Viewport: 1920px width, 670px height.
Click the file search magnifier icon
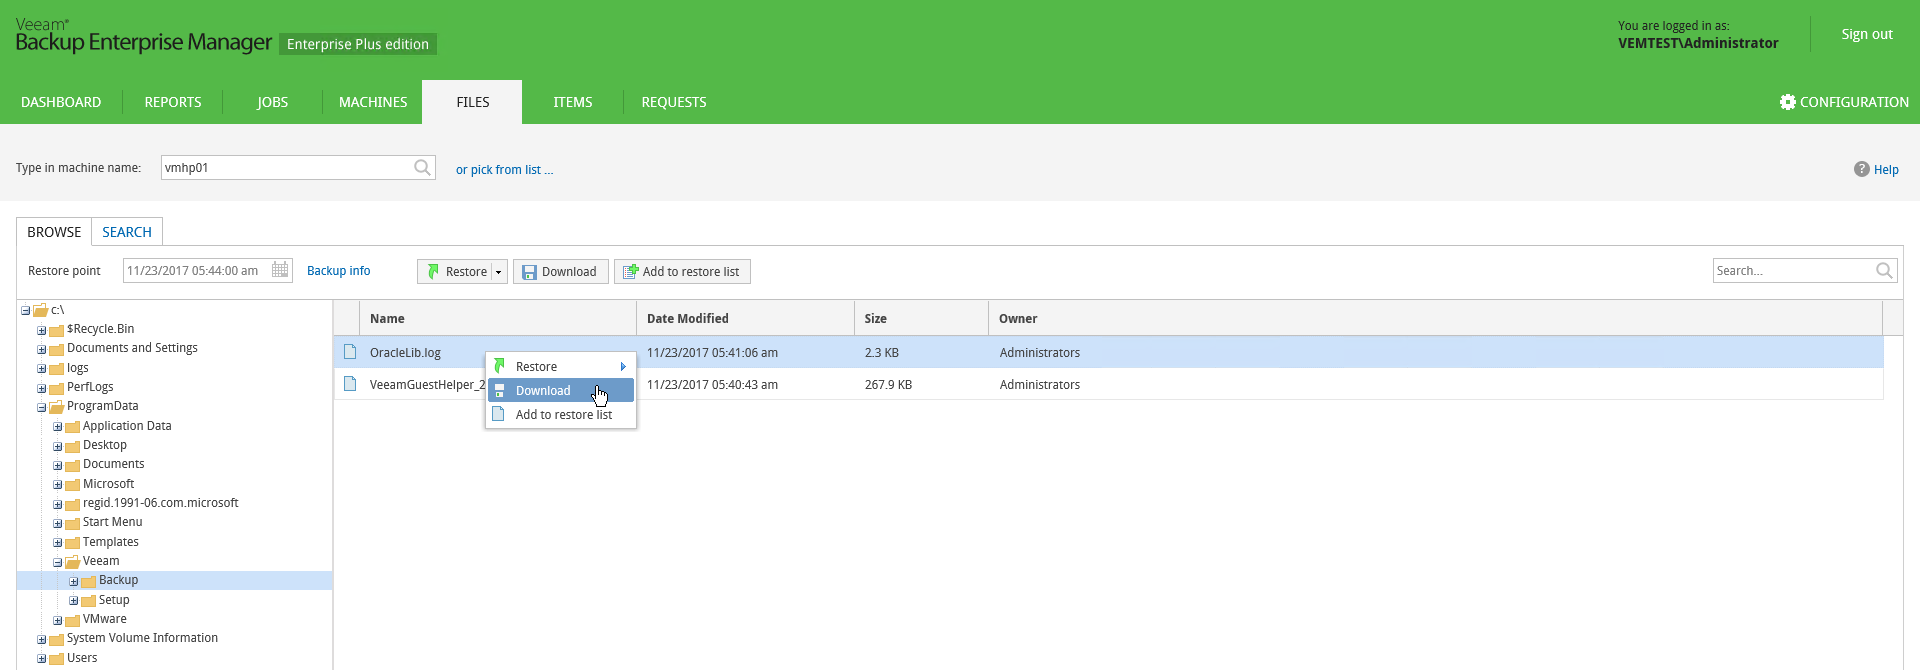point(1884,270)
